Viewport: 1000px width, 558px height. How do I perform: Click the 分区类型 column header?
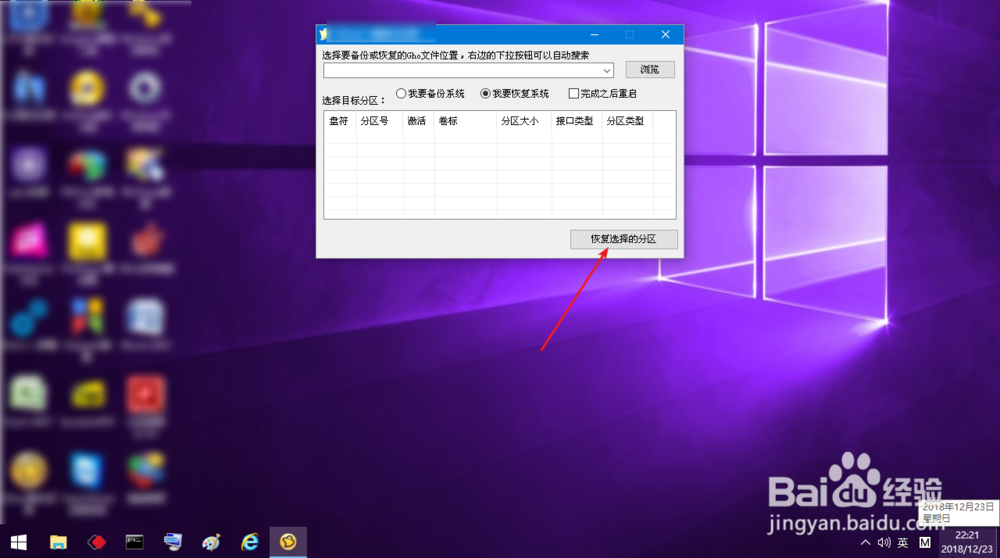click(x=625, y=121)
